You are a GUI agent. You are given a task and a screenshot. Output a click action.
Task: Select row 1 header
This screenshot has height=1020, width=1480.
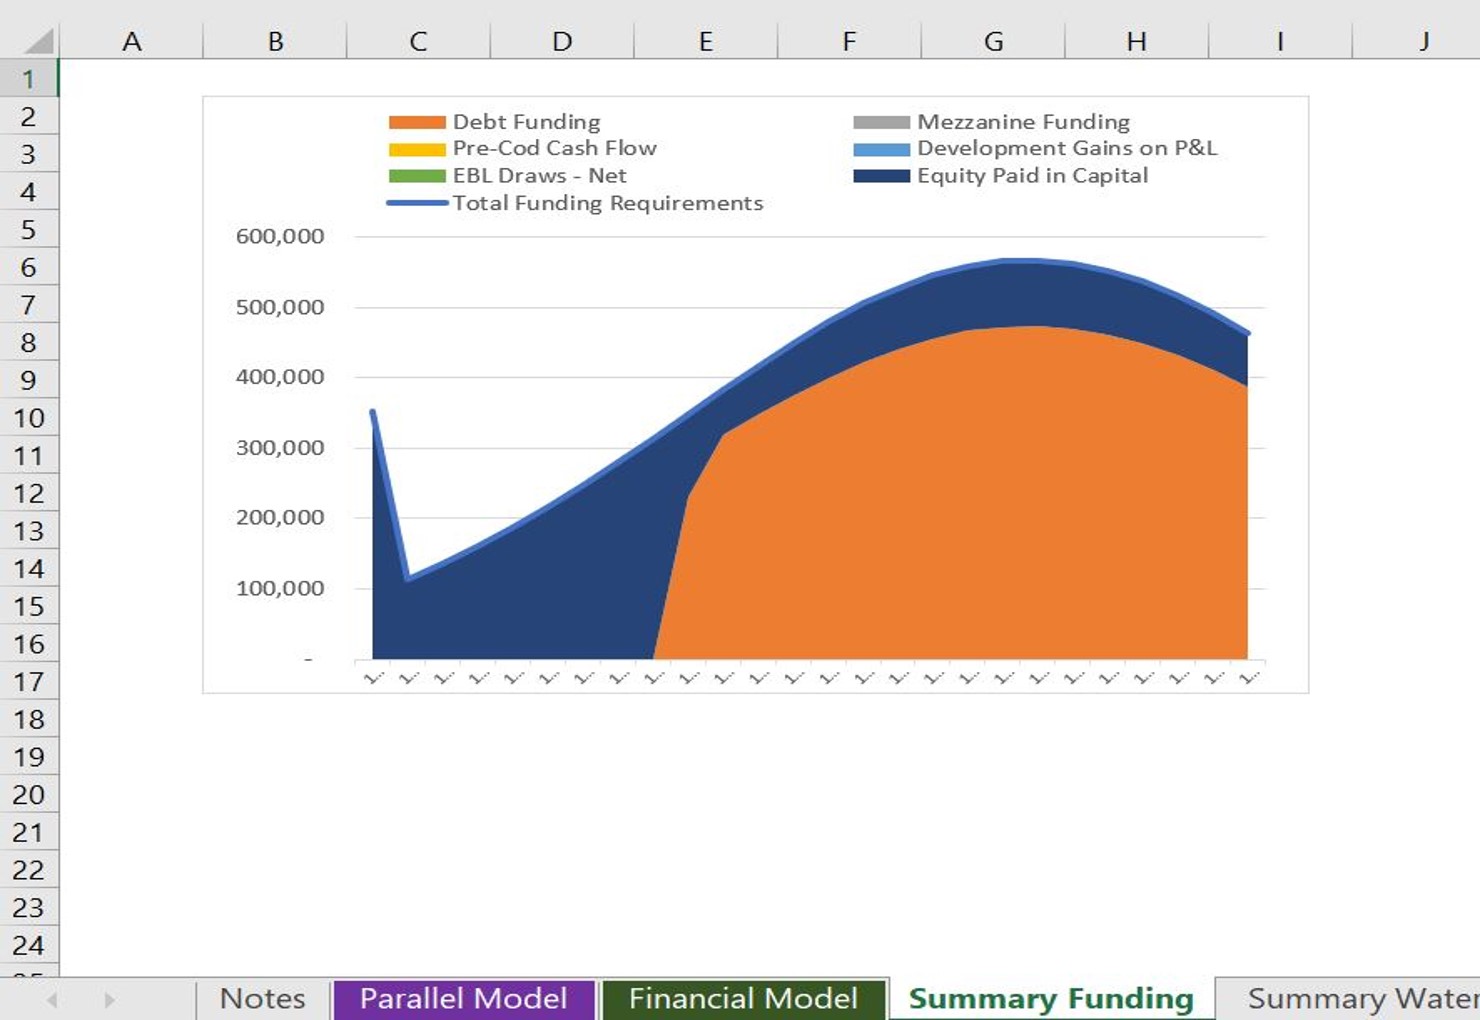(29, 78)
